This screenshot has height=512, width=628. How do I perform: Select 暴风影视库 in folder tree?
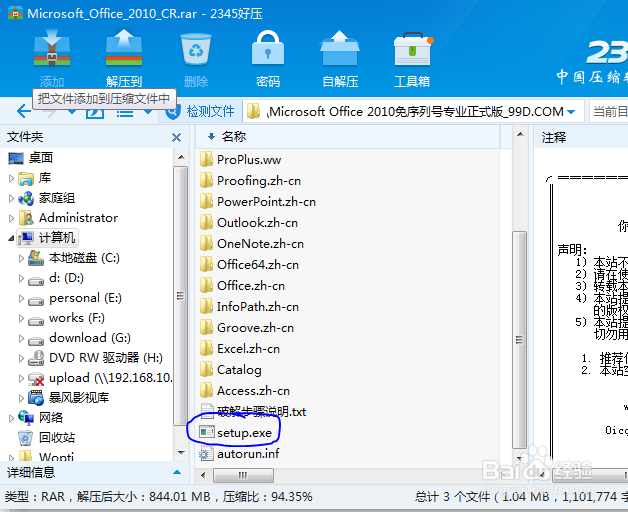tap(79, 398)
